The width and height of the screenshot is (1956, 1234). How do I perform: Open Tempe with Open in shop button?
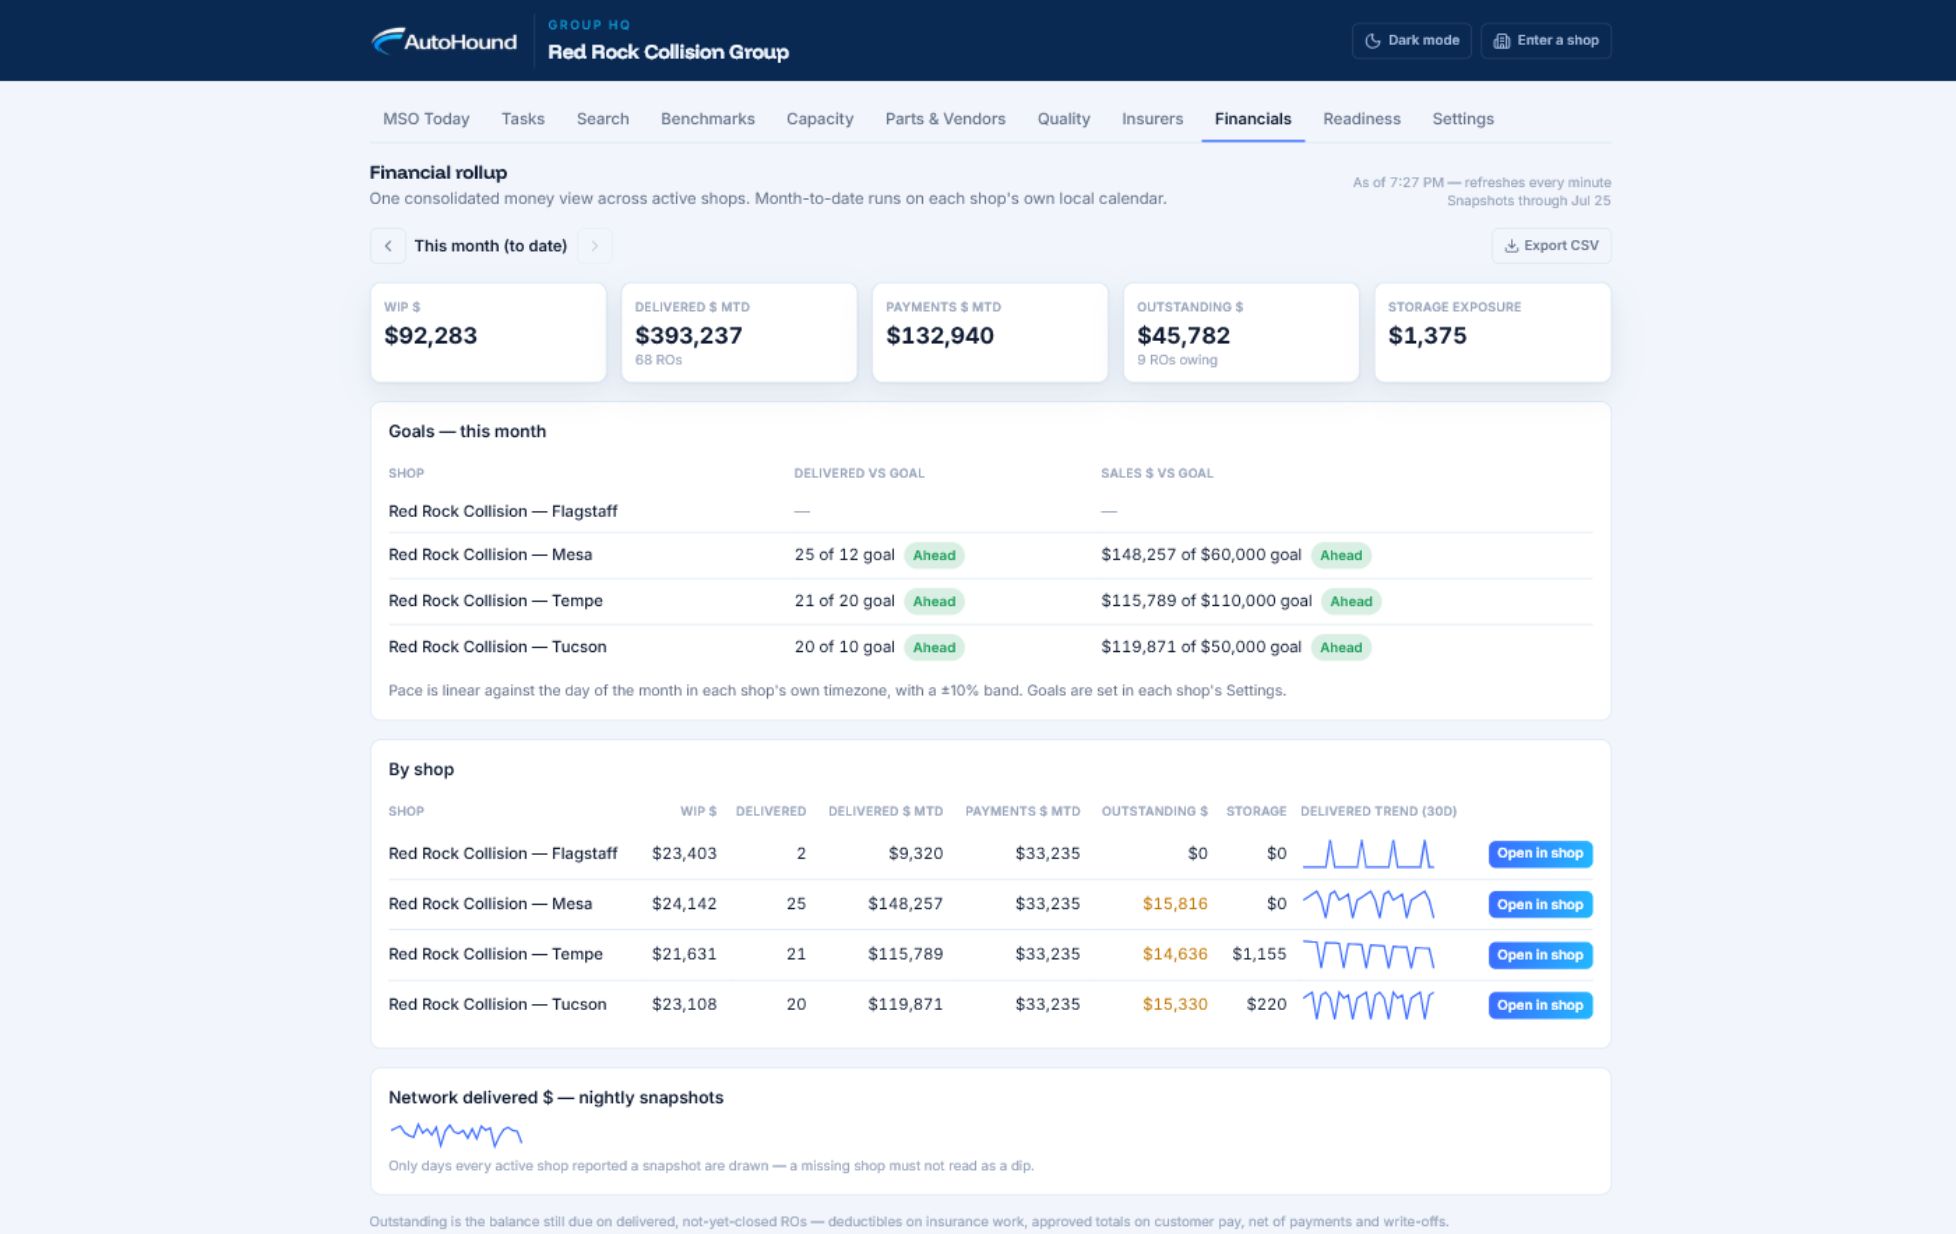click(x=1540, y=955)
